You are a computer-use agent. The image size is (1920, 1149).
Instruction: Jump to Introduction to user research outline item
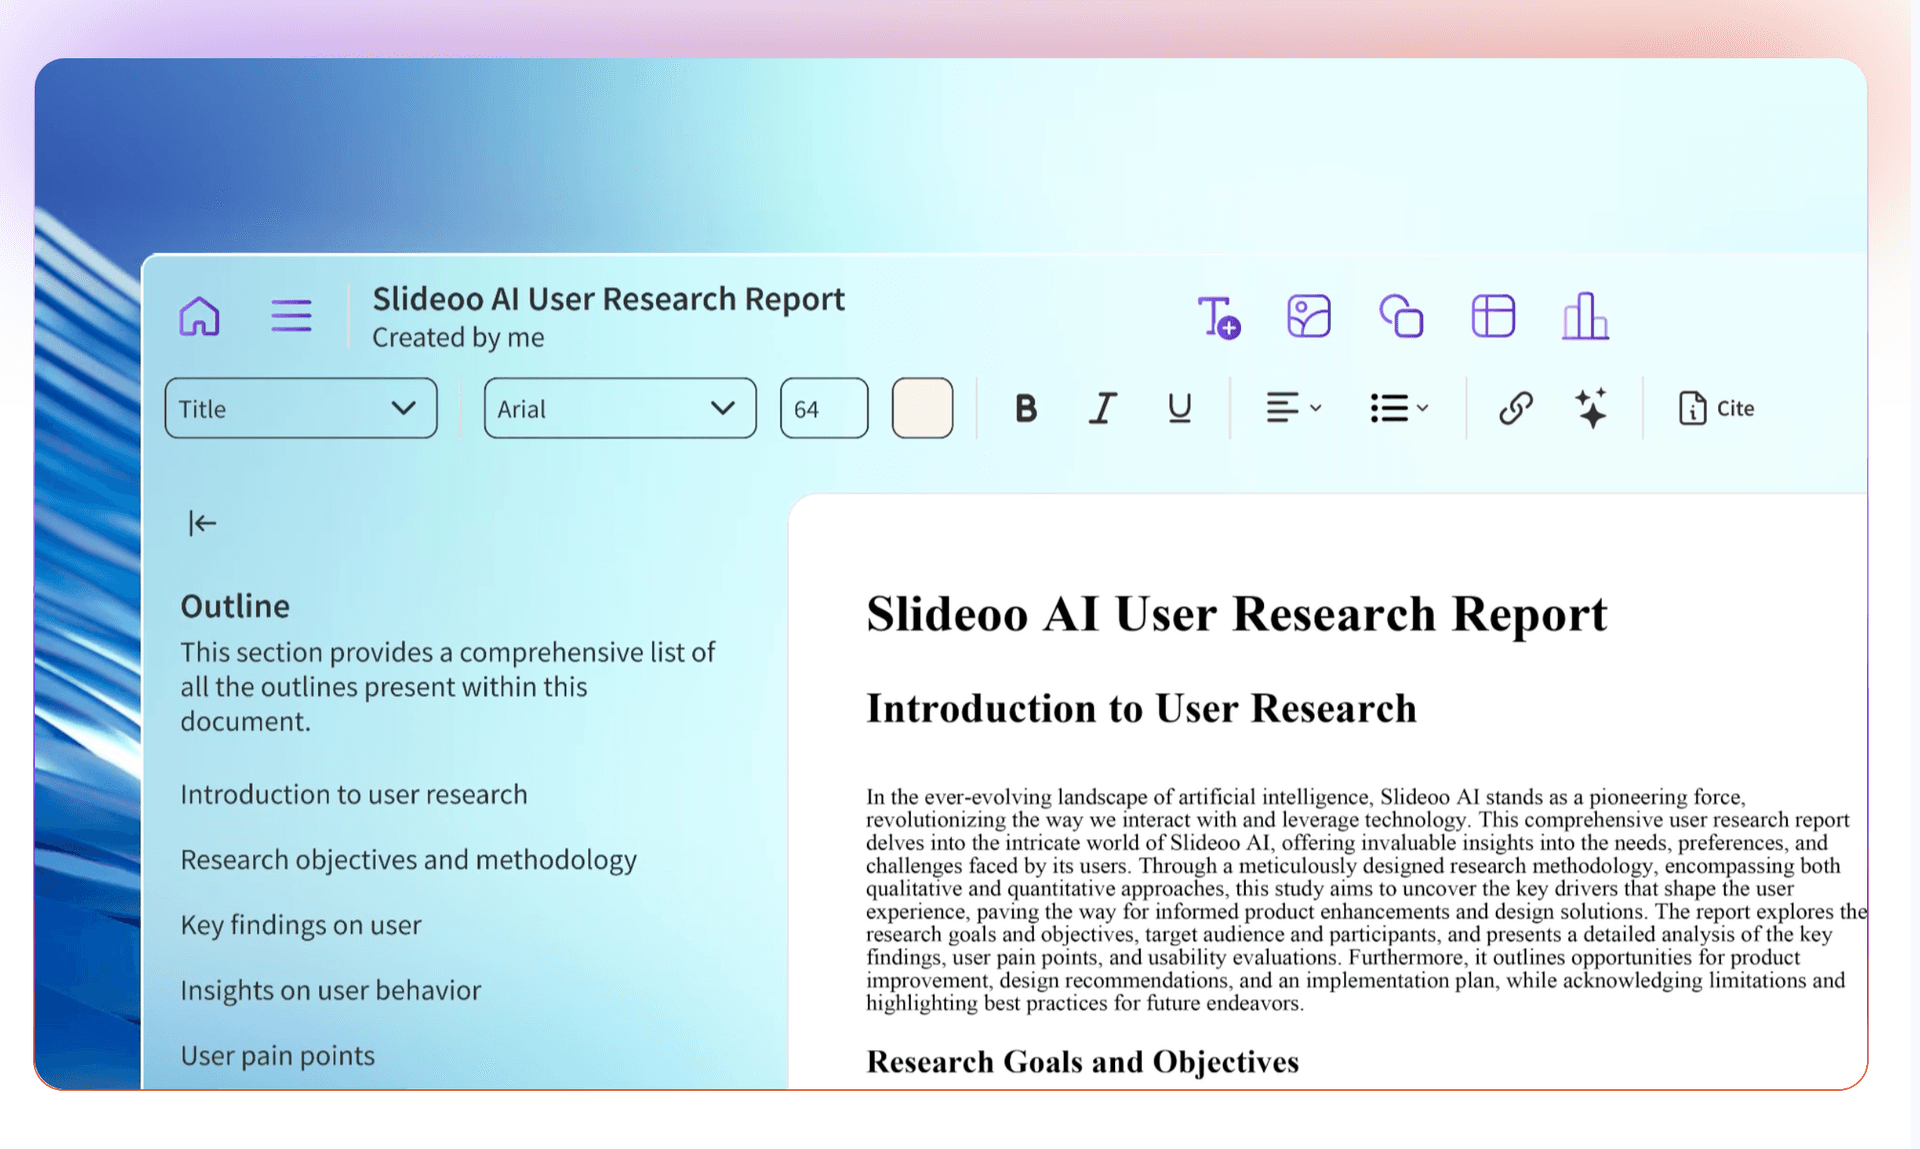coord(354,794)
